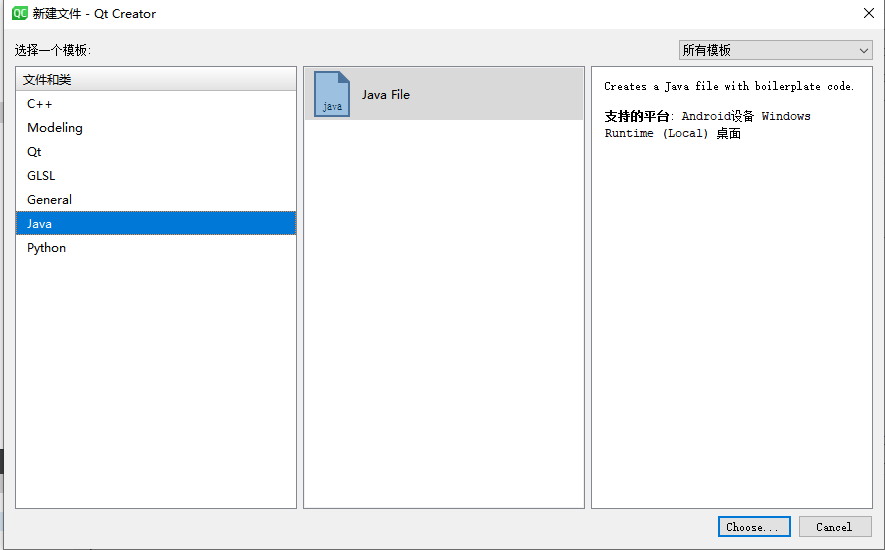
Task: Cancel the new file dialog
Action: pos(834,527)
